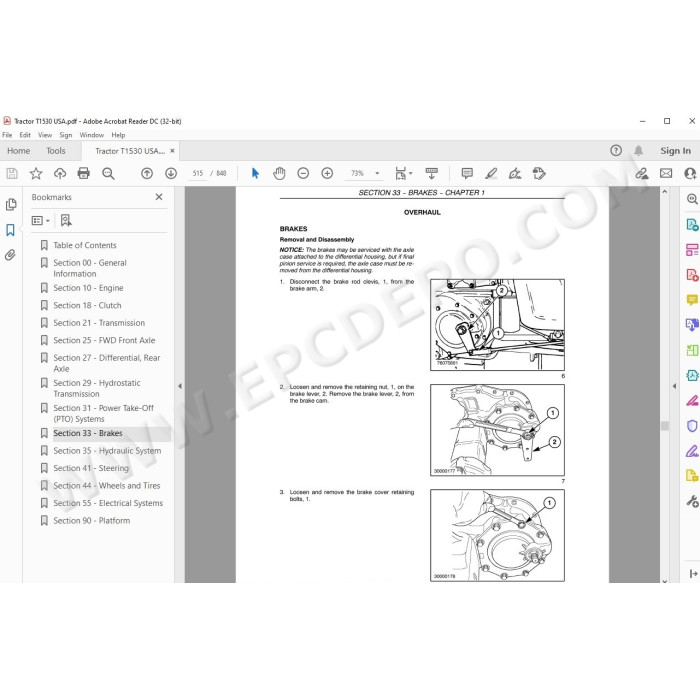Bookmark file with the star icon

click(36, 173)
